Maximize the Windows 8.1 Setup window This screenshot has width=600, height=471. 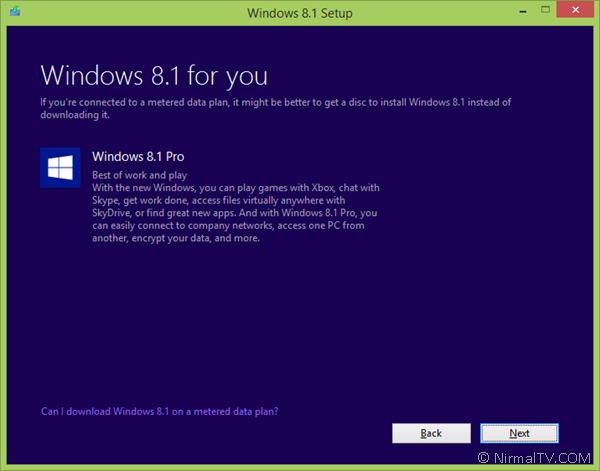click(x=545, y=10)
